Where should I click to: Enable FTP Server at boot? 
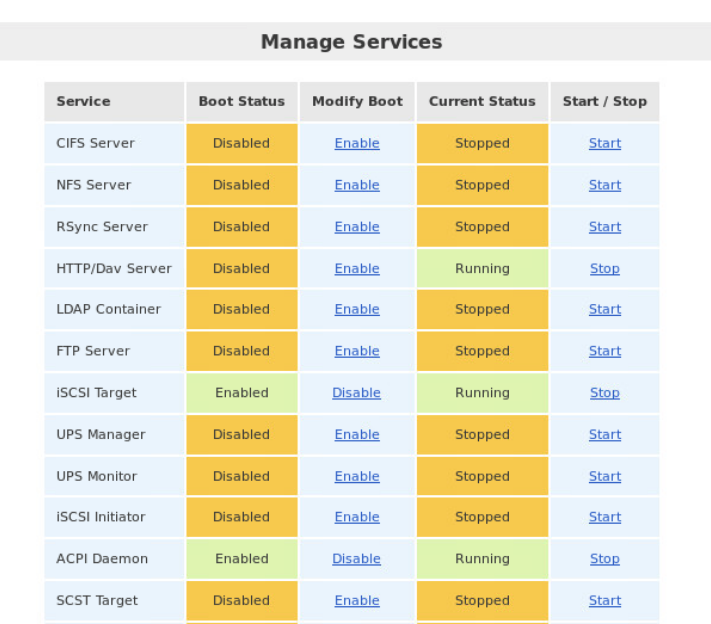[357, 351]
